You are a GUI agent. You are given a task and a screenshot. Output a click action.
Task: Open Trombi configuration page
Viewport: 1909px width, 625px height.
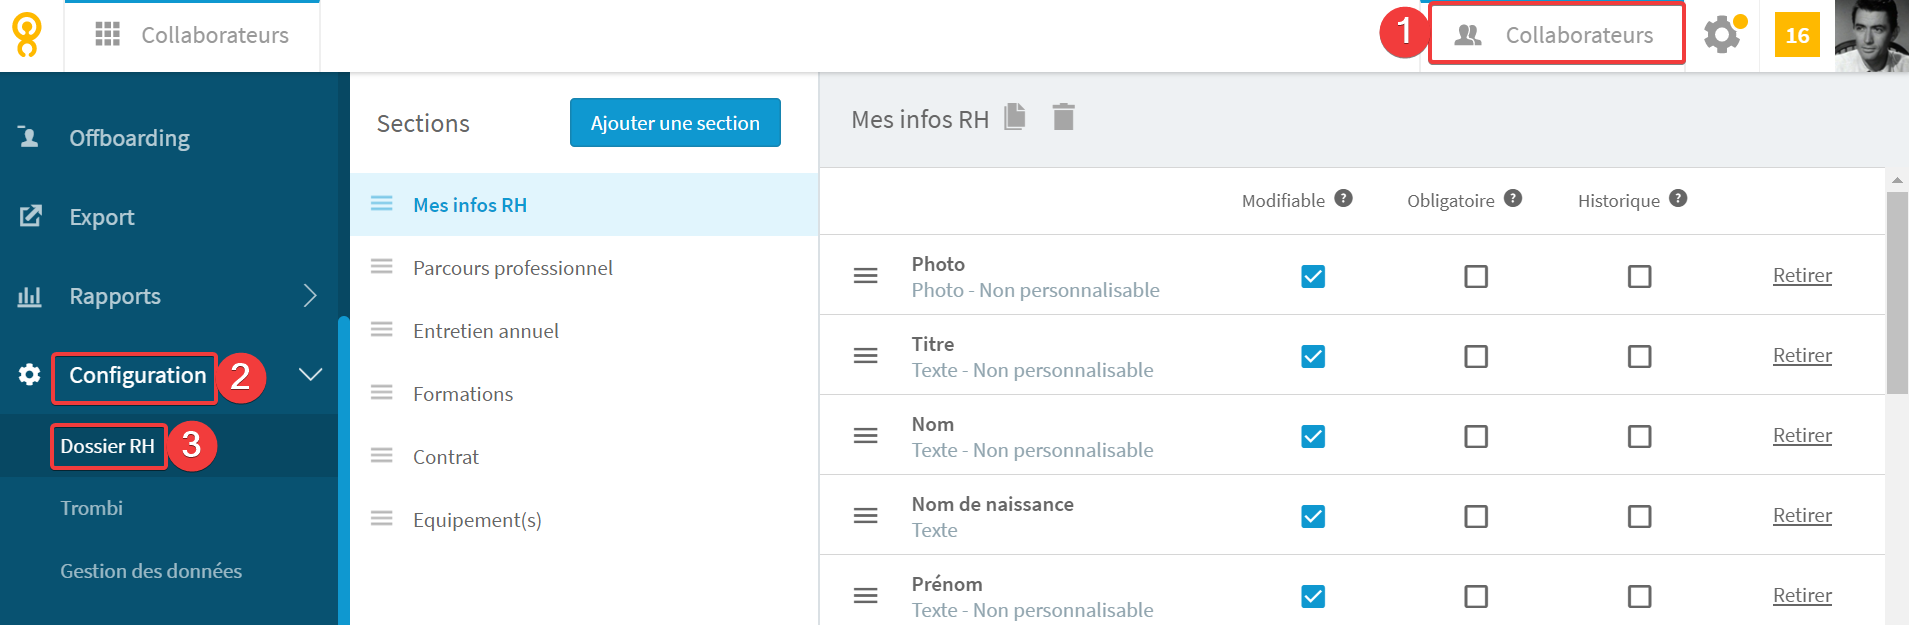coord(91,508)
